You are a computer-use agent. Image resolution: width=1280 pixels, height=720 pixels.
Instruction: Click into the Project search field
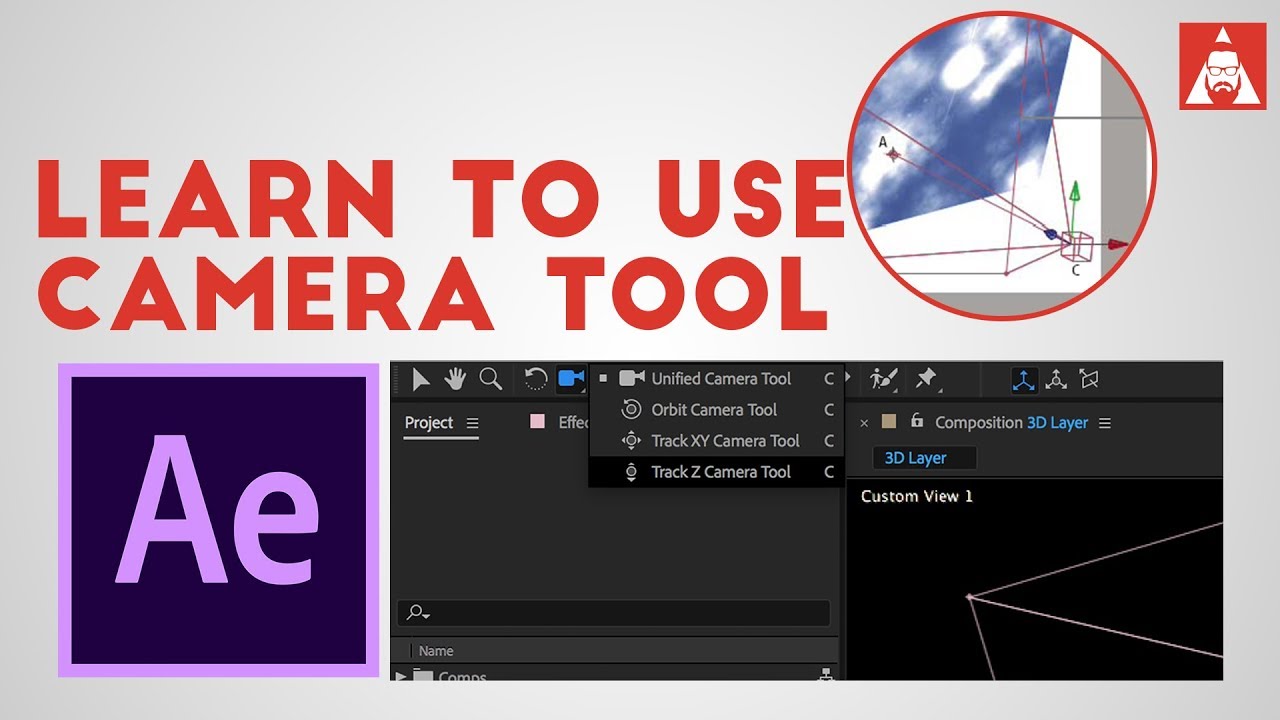point(614,613)
